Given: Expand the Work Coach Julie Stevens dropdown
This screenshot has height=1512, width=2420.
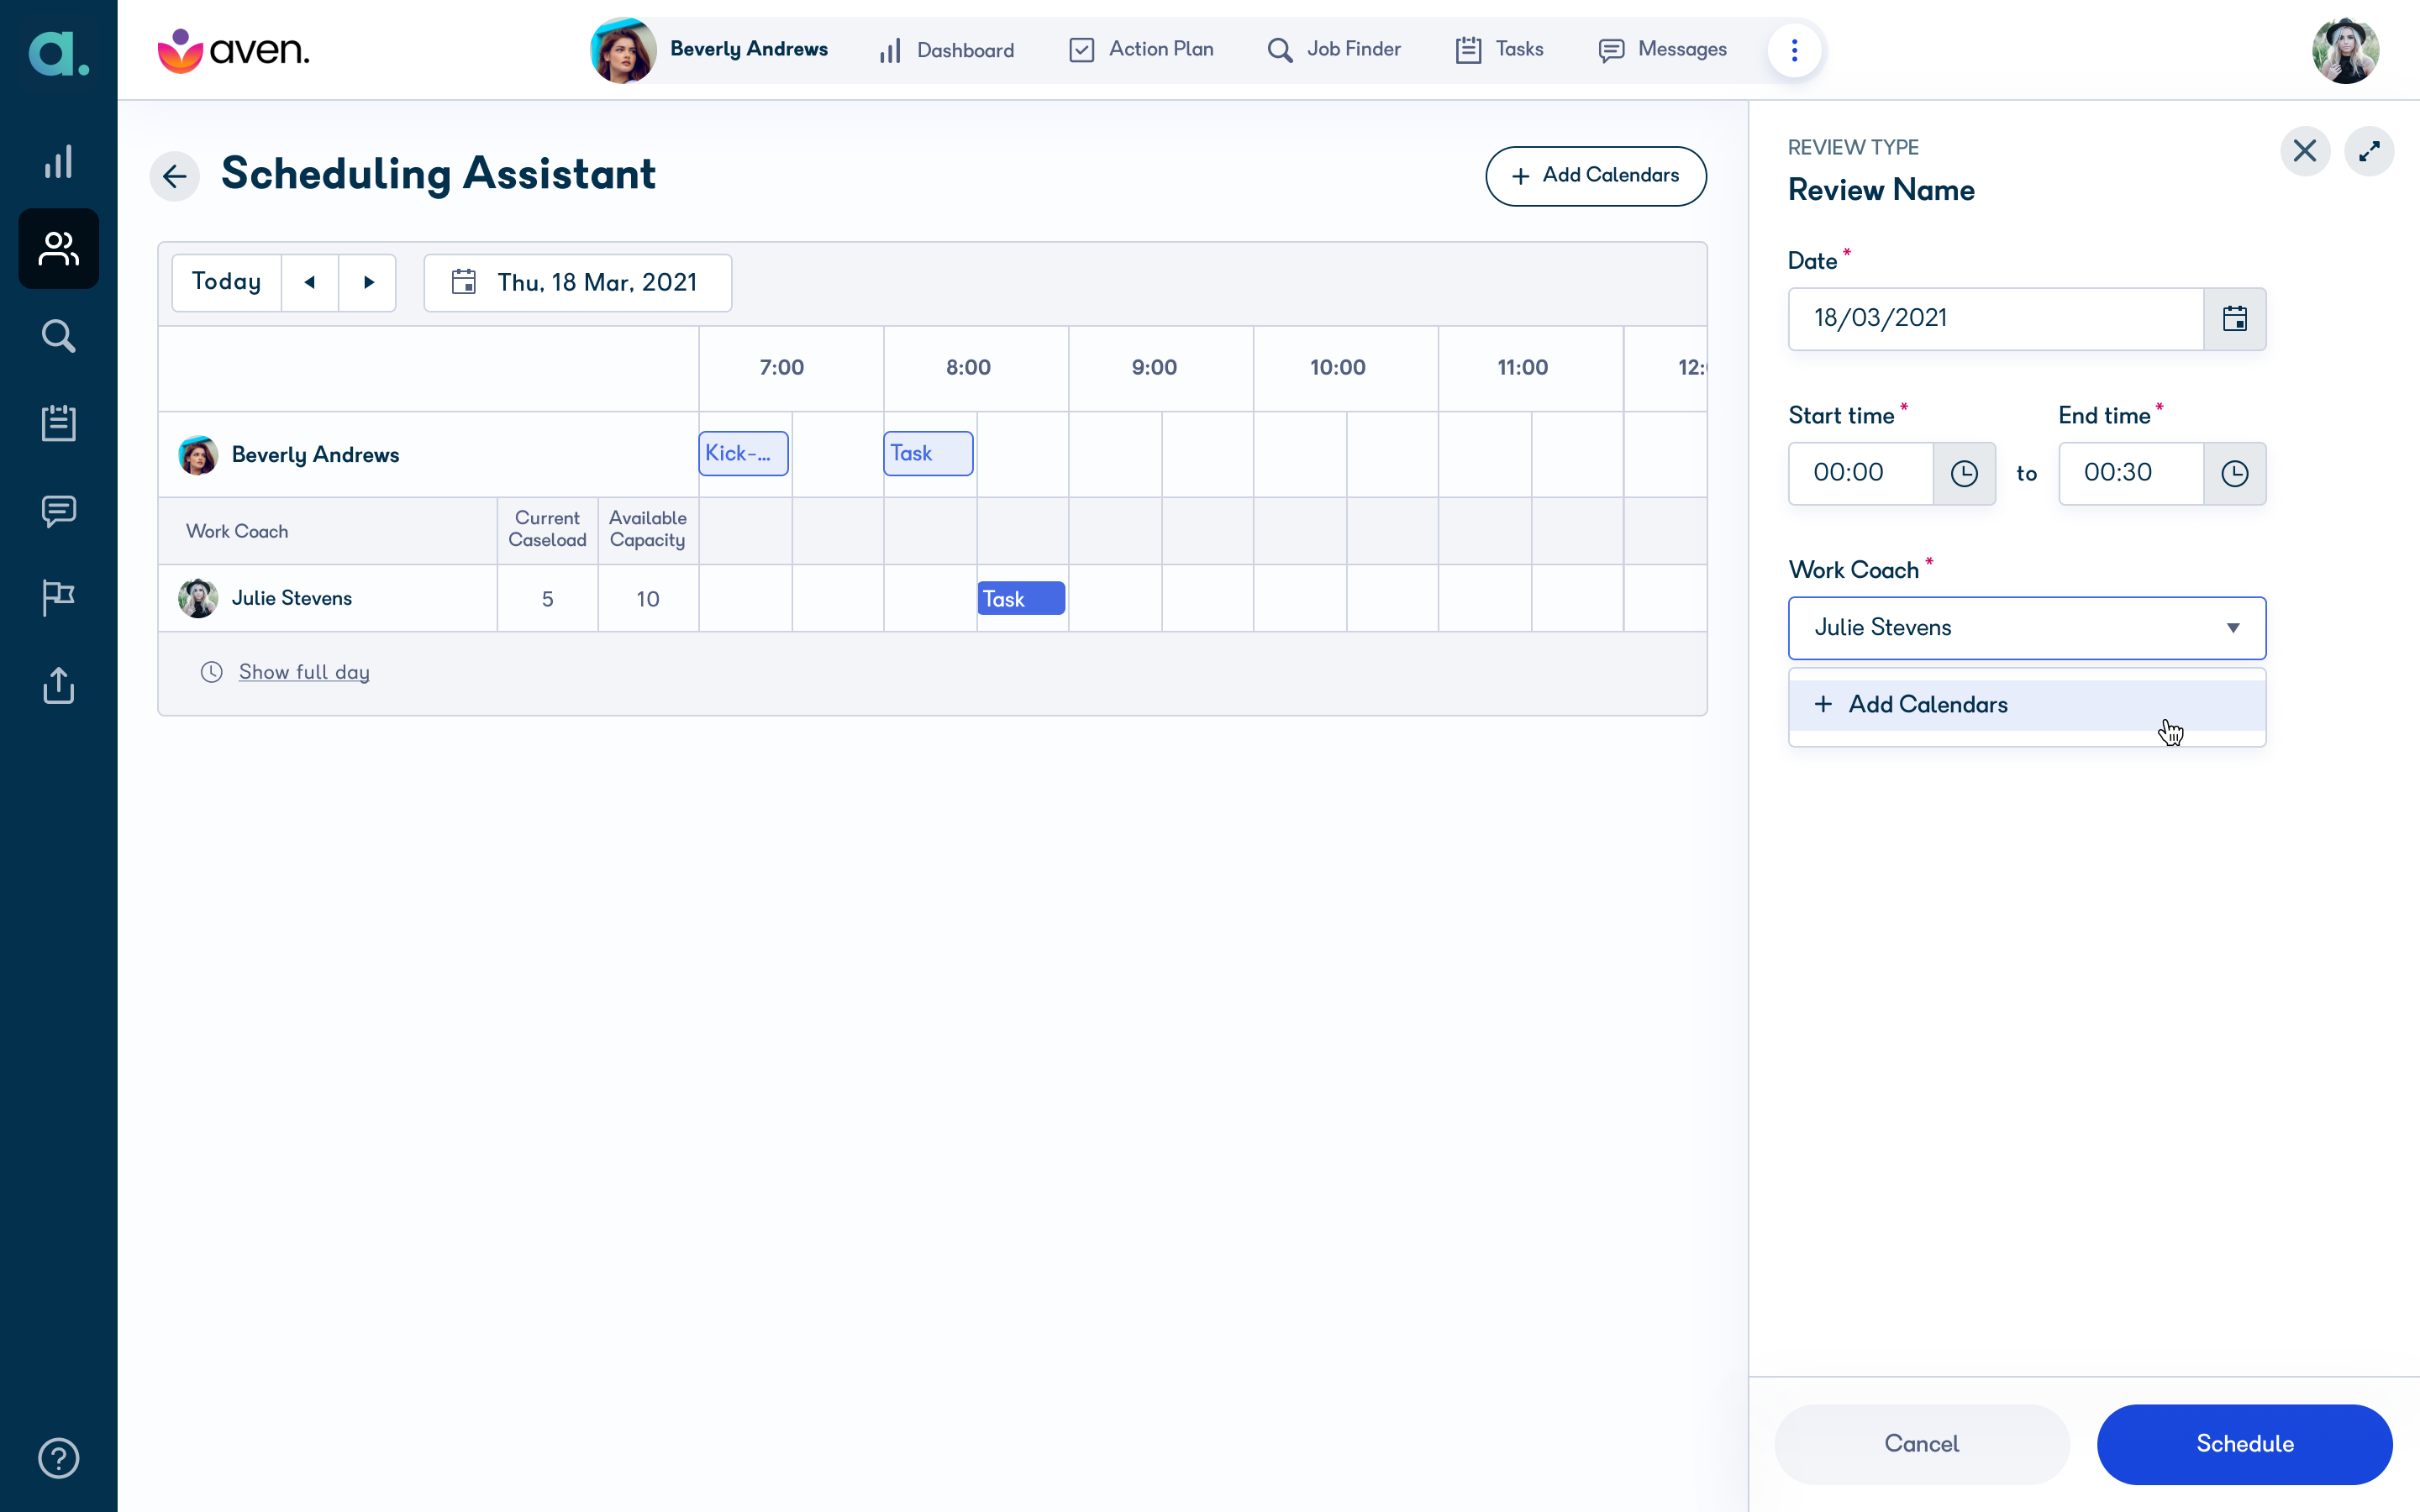Looking at the screenshot, I should [x=2027, y=628].
